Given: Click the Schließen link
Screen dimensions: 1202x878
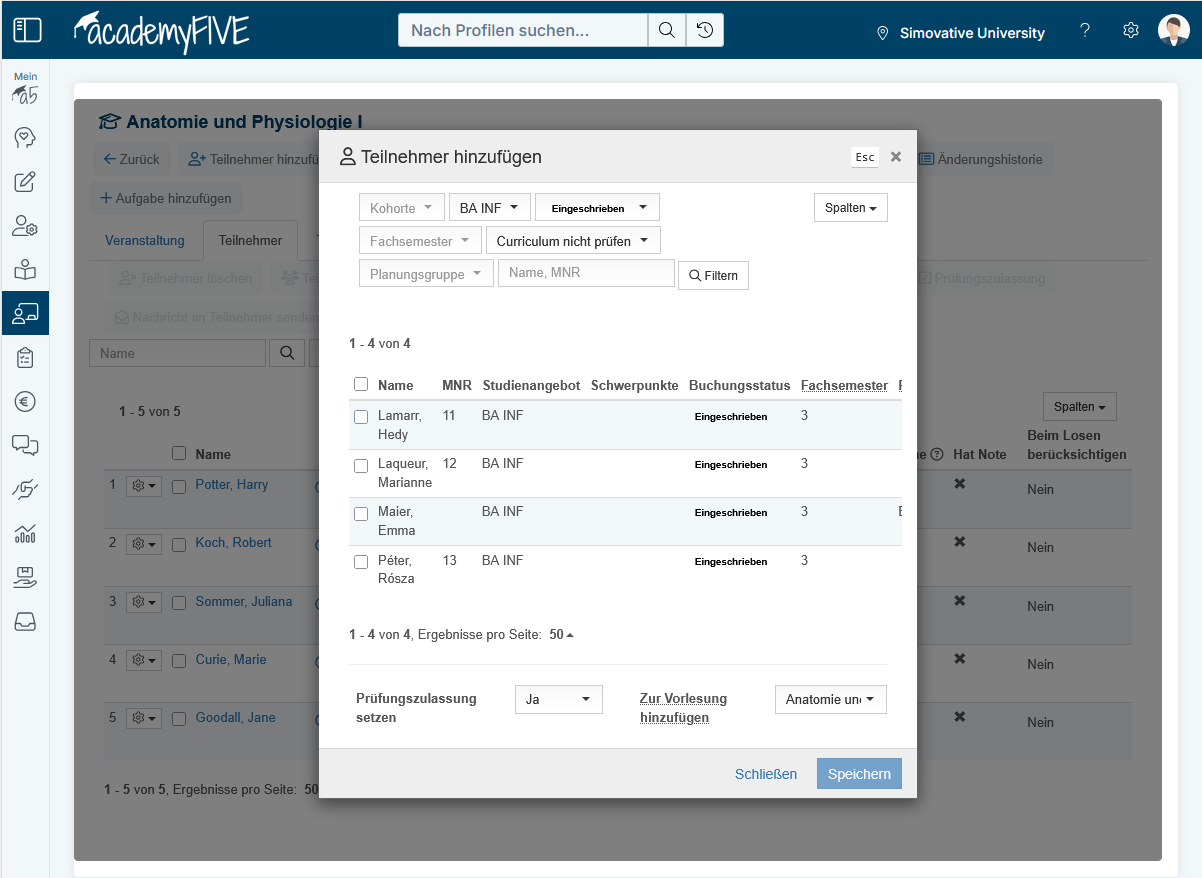Looking at the screenshot, I should pyautogui.click(x=766, y=774).
